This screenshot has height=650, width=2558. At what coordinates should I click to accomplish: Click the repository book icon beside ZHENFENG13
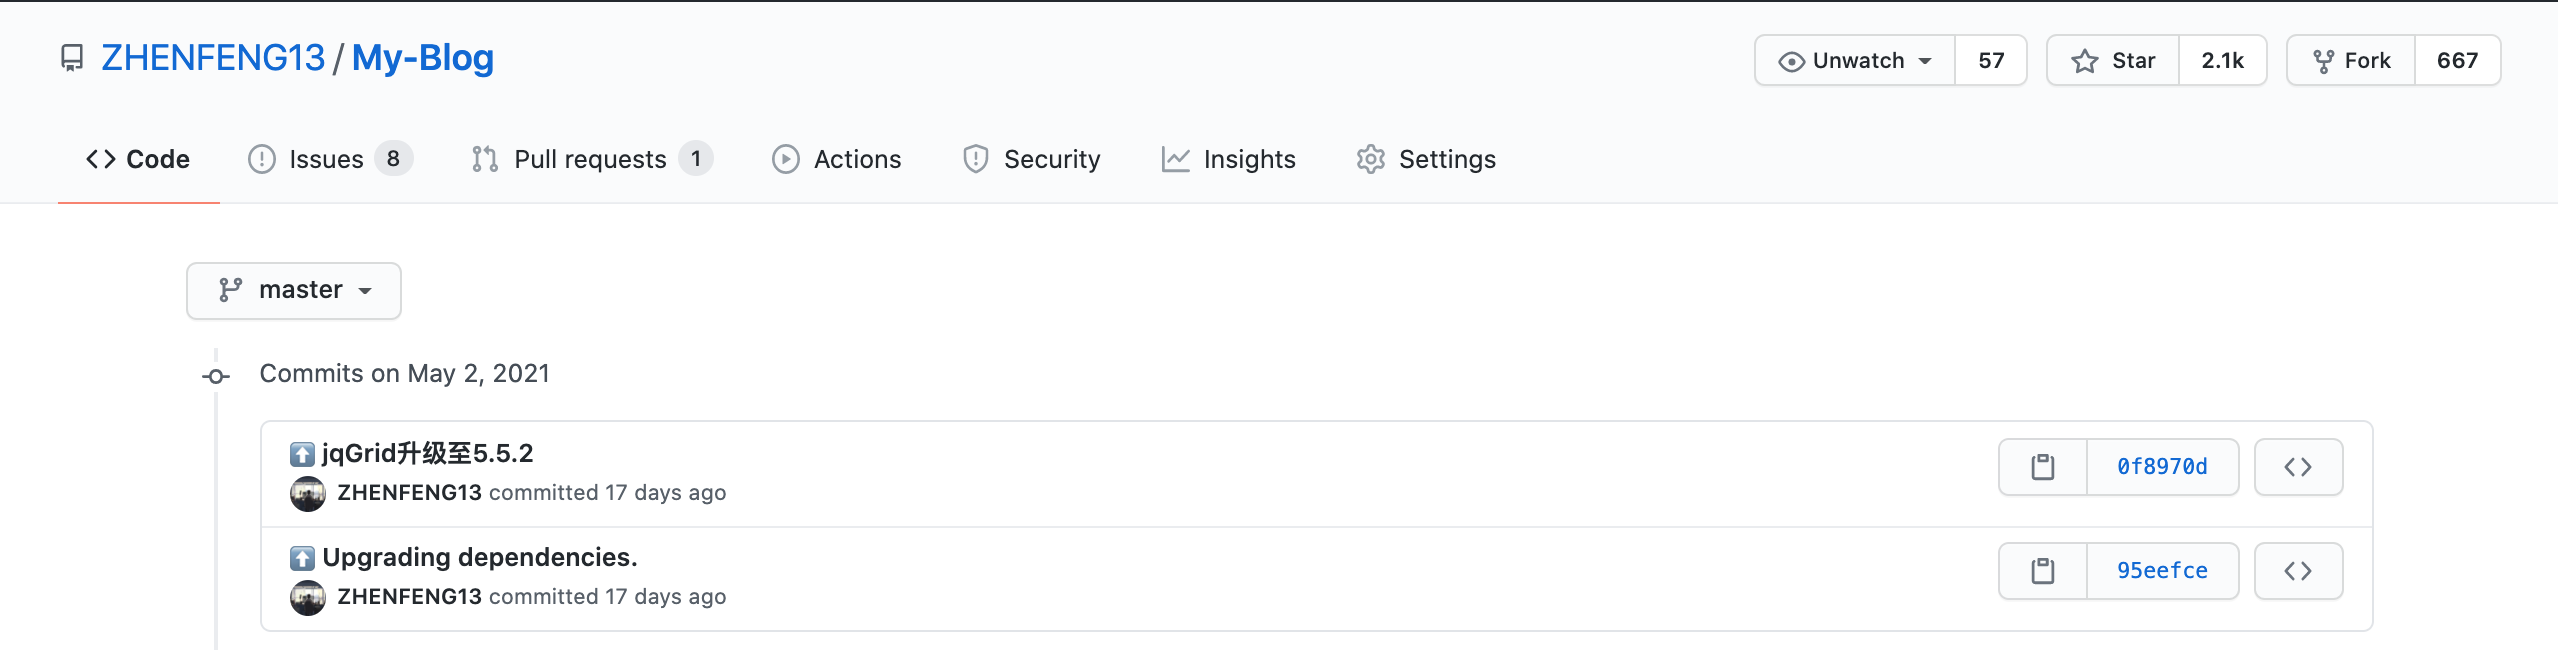[72, 59]
